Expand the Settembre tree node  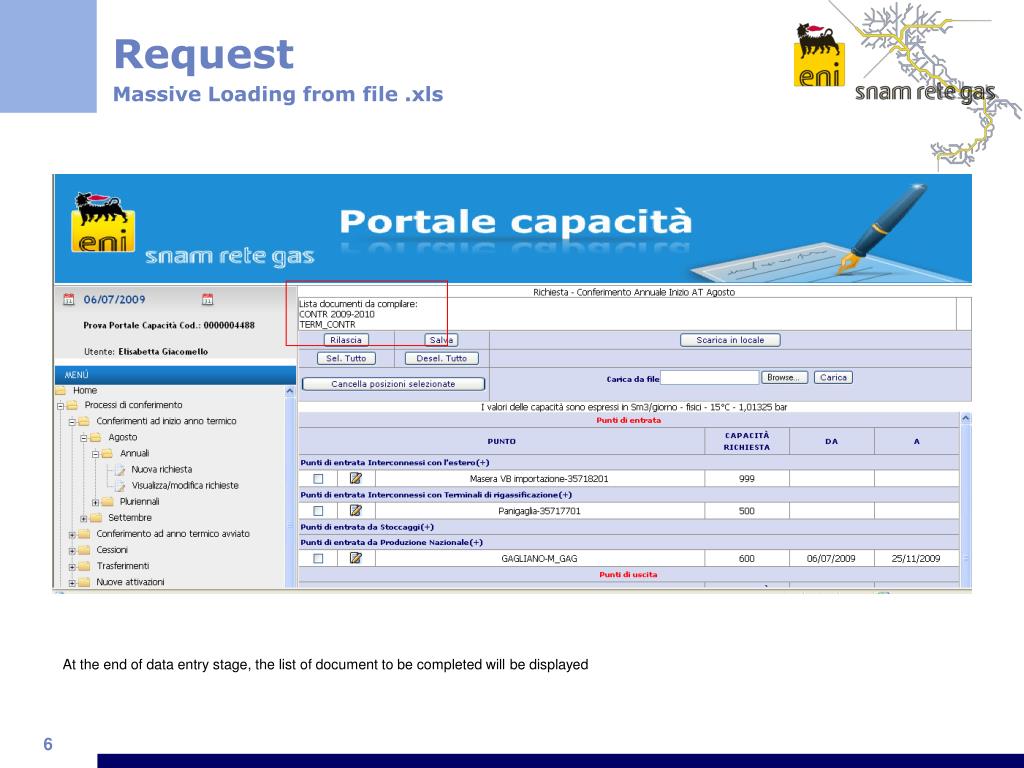tap(84, 519)
